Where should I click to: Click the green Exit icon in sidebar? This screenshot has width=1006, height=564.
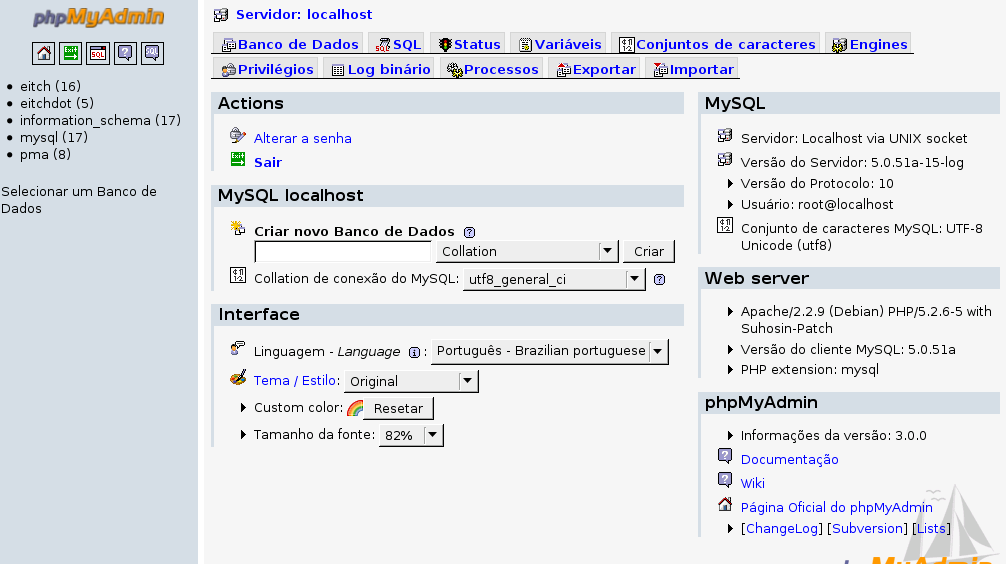coord(71,53)
